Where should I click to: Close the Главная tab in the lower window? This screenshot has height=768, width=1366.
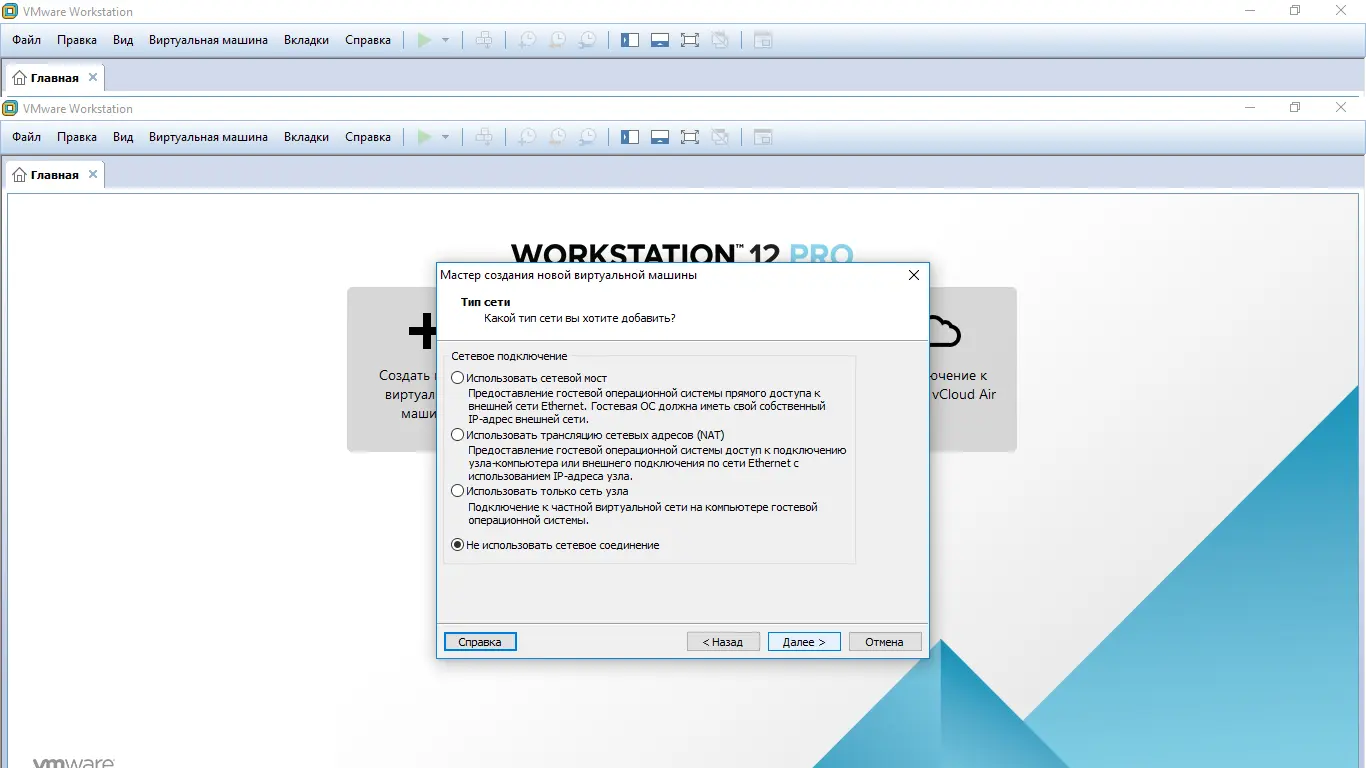pyautogui.click(x=93, y=174)
